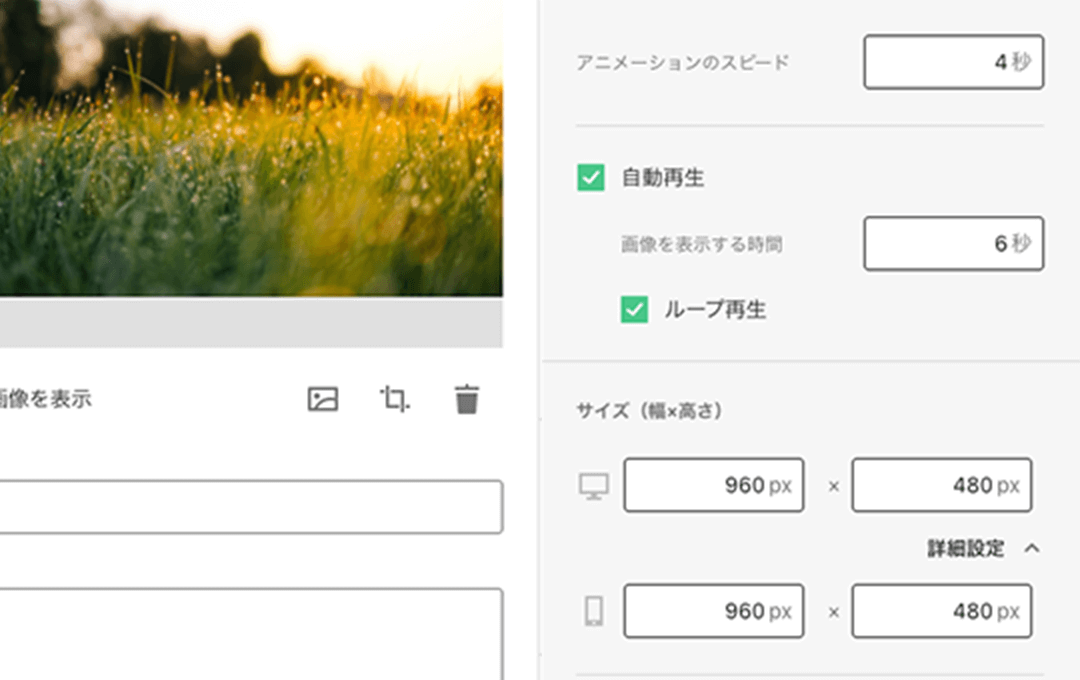The image size is (1080, 680).
Task: Click the grass field slide image
Action: tap(250, 150)
